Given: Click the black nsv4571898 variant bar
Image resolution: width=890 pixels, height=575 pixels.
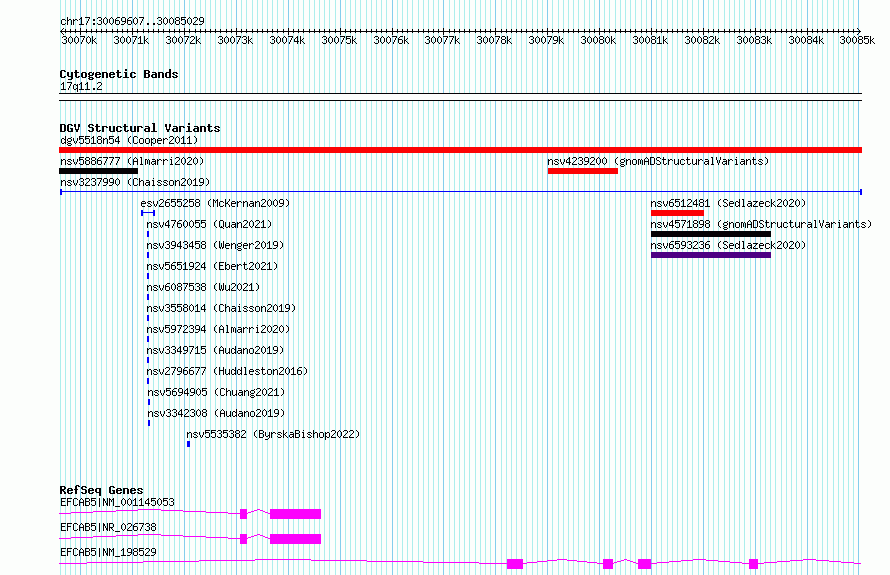Looking at the screenshot, I should pyautogui.click(x=711, y=234).
